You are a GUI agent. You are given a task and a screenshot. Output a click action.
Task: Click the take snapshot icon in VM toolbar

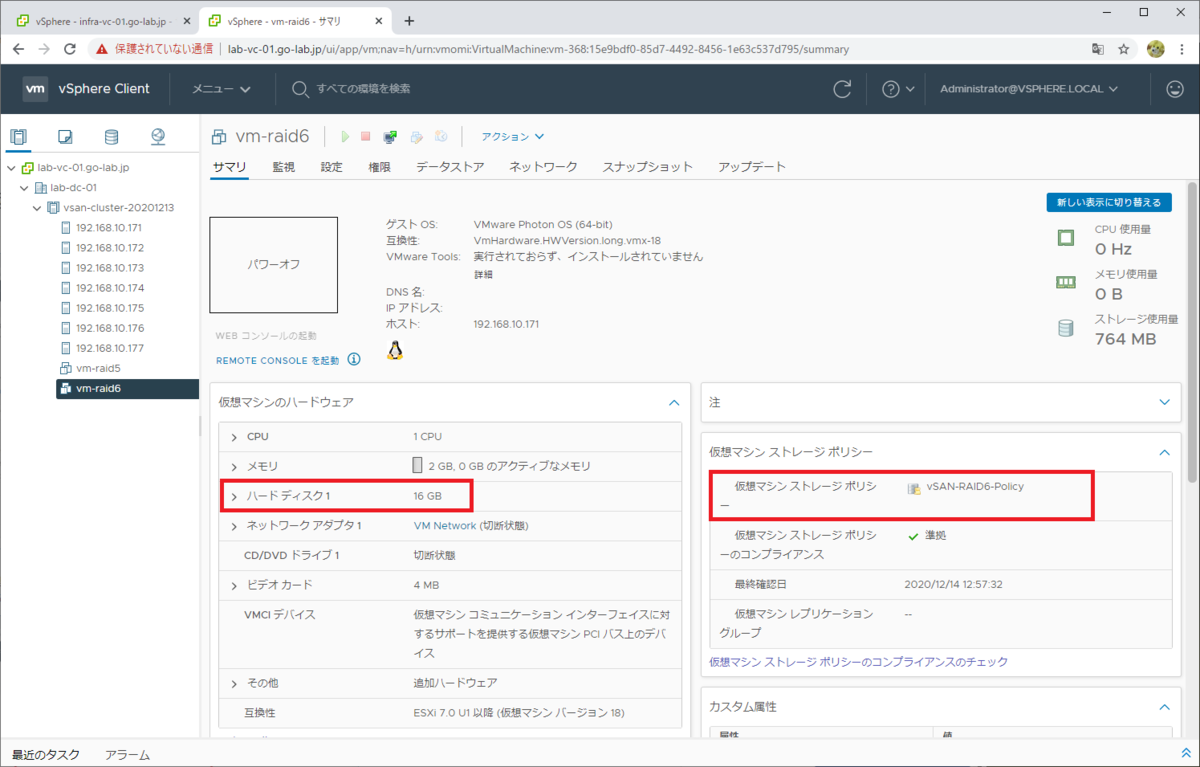441,136
